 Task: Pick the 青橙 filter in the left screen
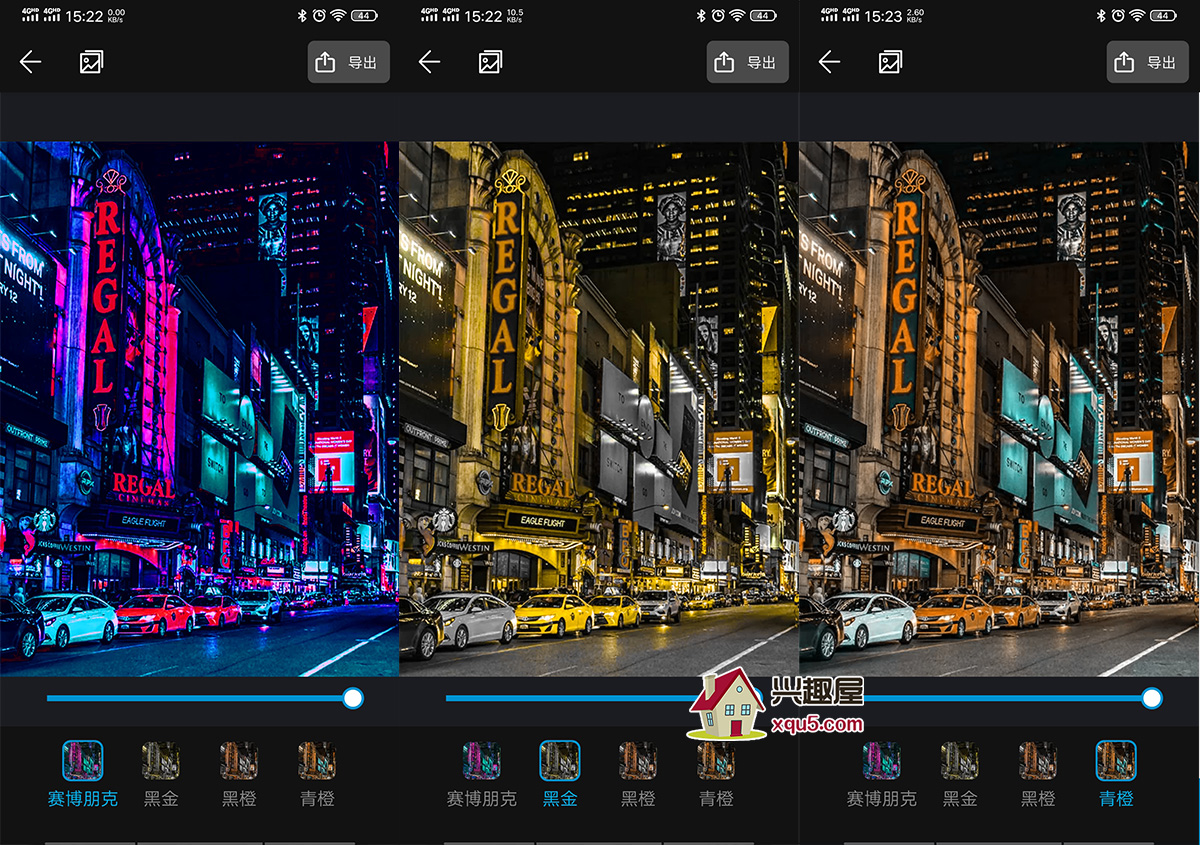coord(317,774)
